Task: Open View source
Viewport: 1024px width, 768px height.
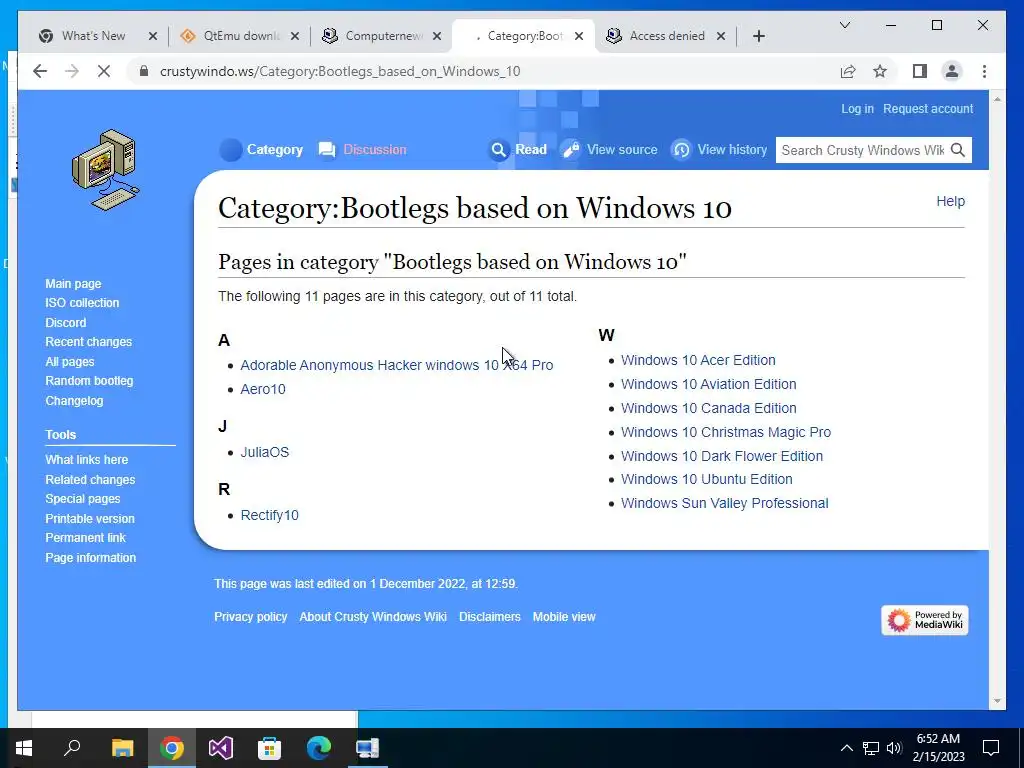Action: 609,150
